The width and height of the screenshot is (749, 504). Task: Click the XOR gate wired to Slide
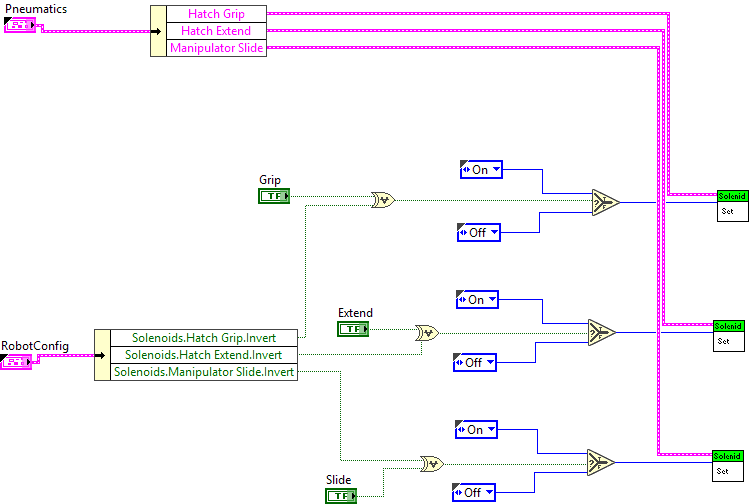[x=432, y=464]
